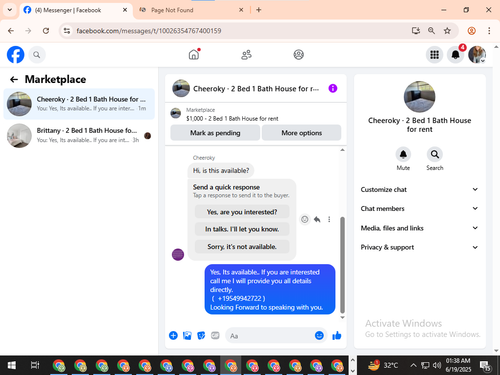
Task: View site information icon in address bar
Action: click(x=67, y=31)
